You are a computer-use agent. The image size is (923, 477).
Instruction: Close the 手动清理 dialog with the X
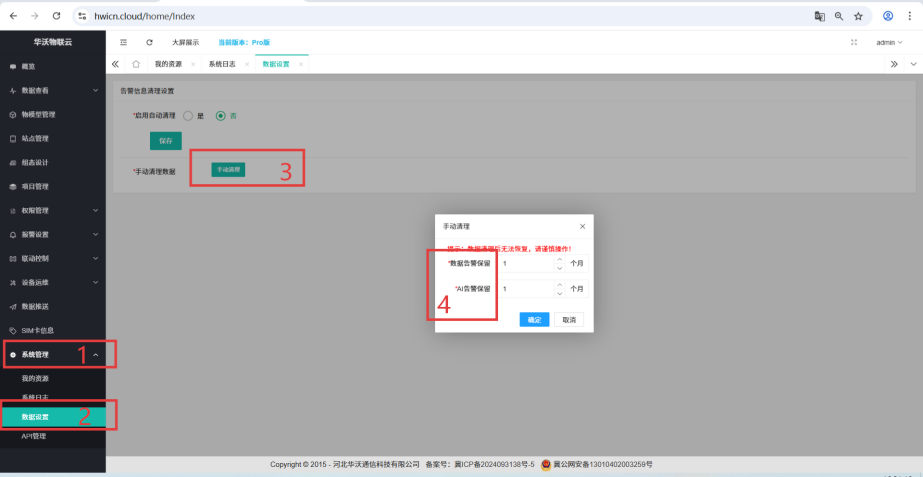click(x=582, y=227)
